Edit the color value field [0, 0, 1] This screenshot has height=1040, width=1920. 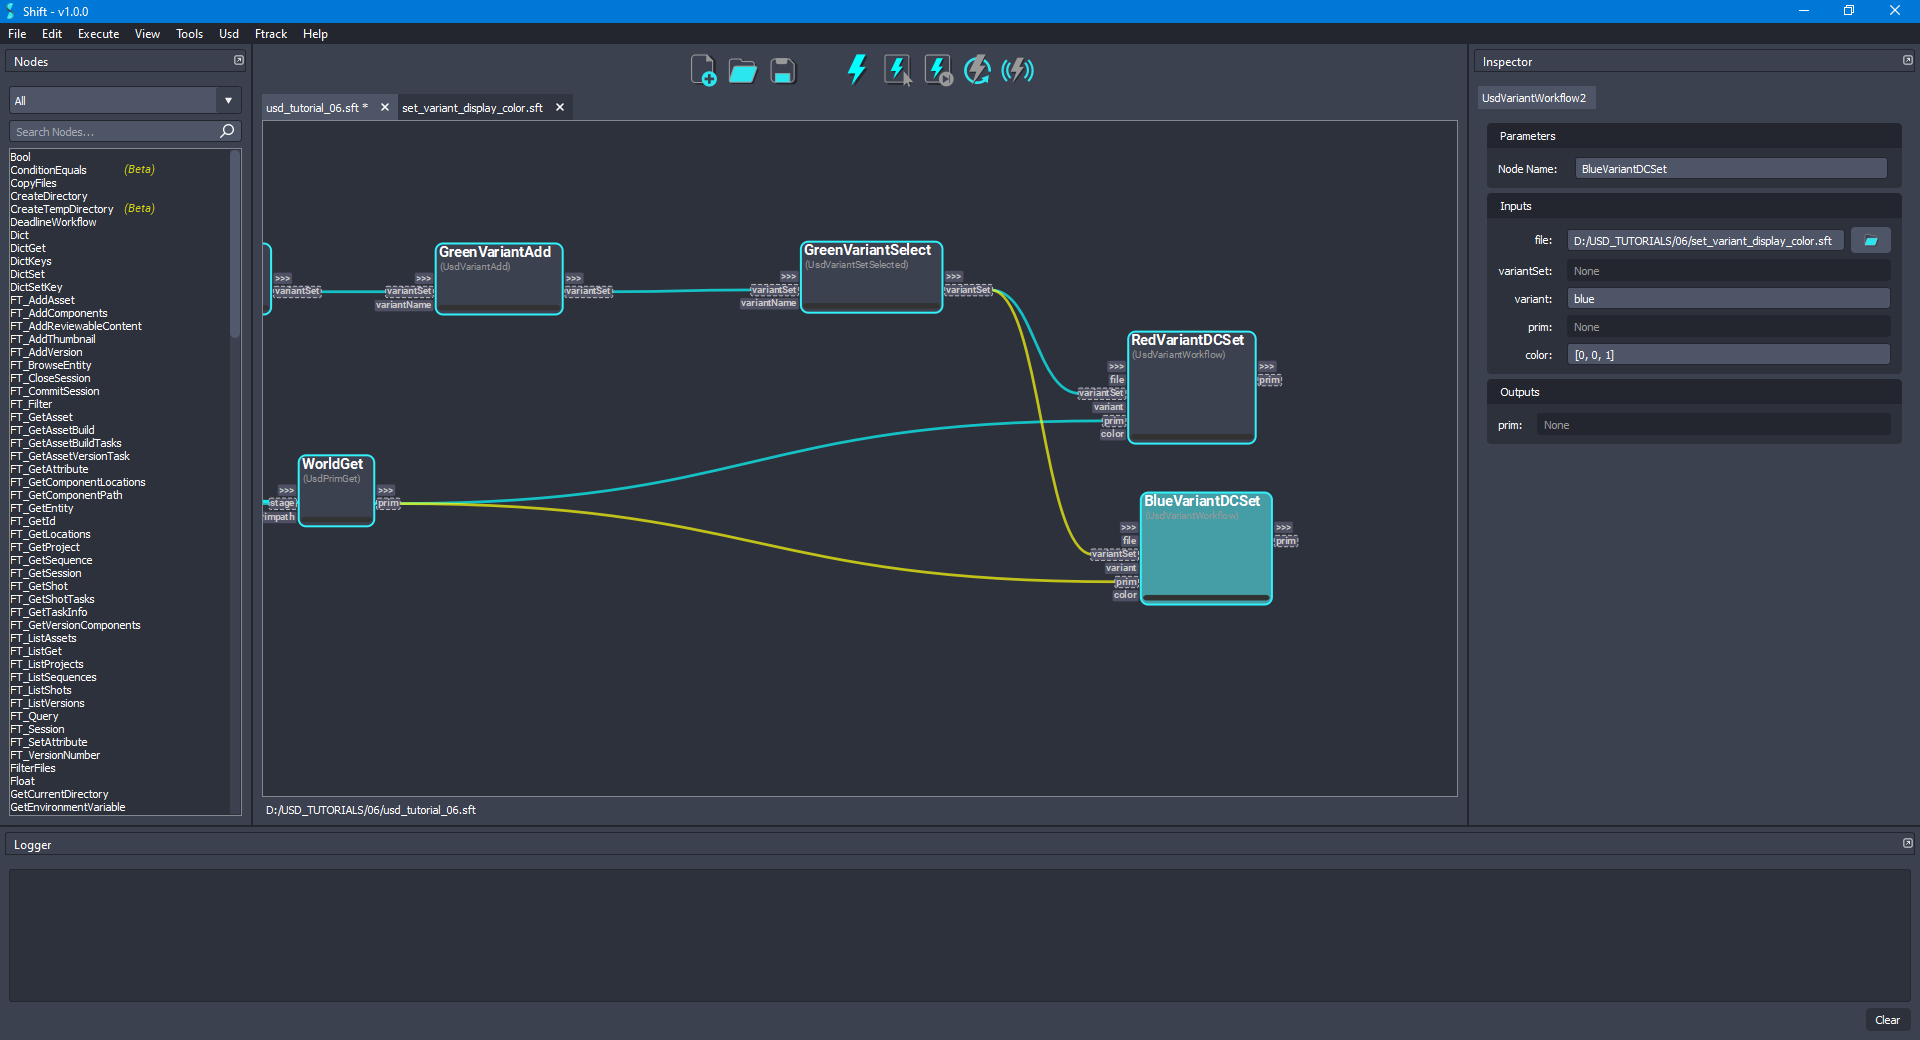click(1729, 354)
